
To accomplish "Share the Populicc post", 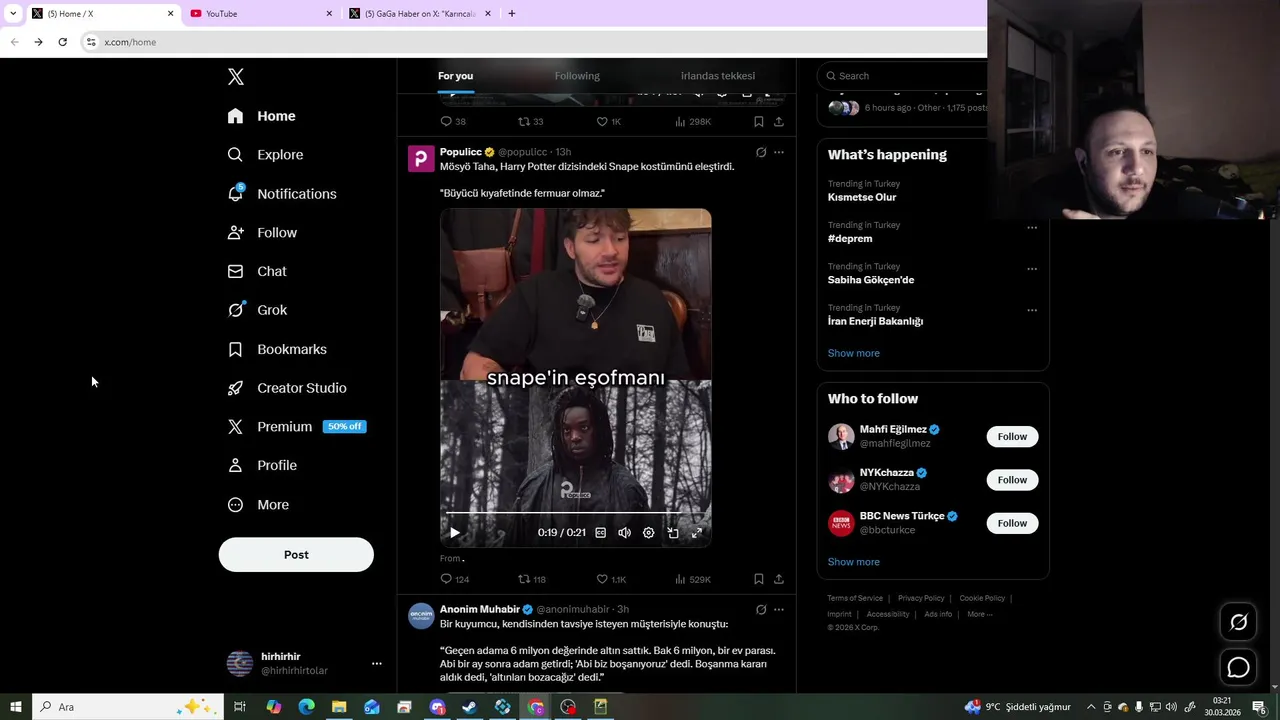I will [779, 579].
